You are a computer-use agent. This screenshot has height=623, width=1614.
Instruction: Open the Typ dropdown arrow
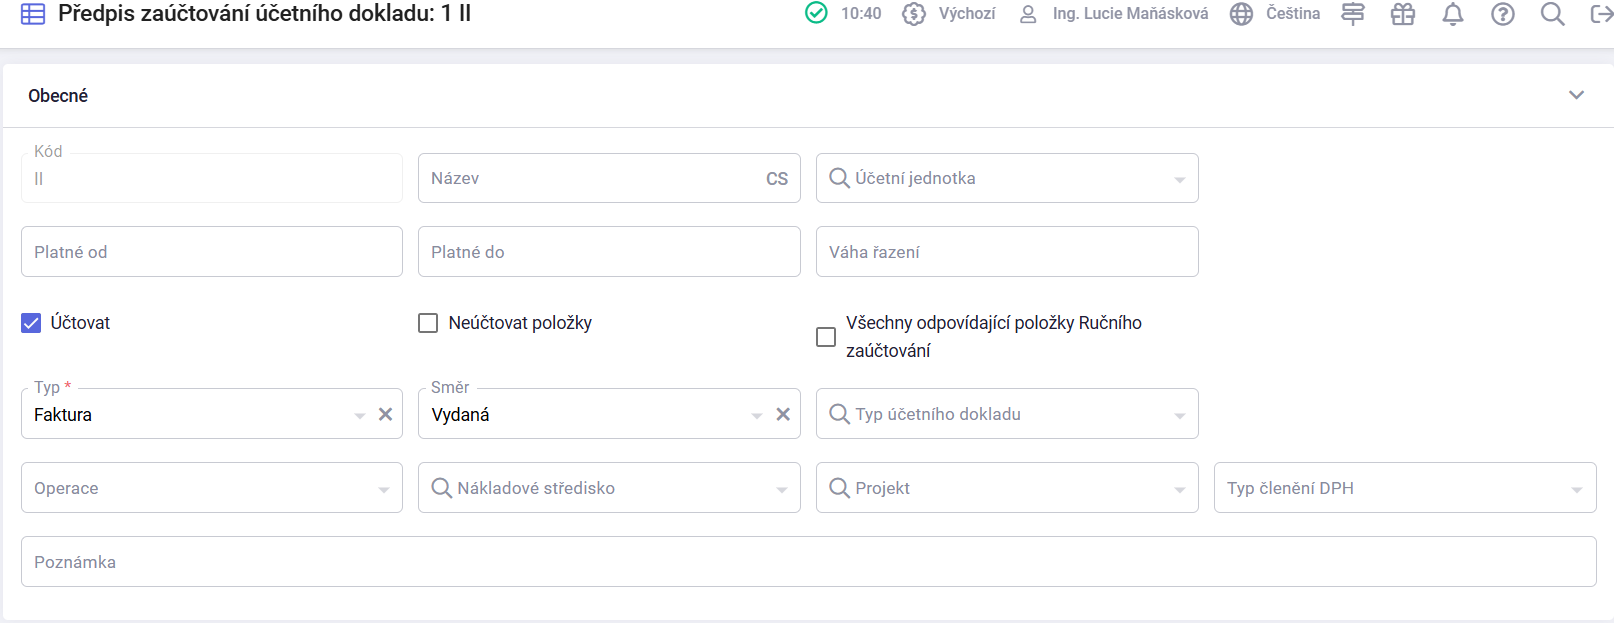point(360,416)
